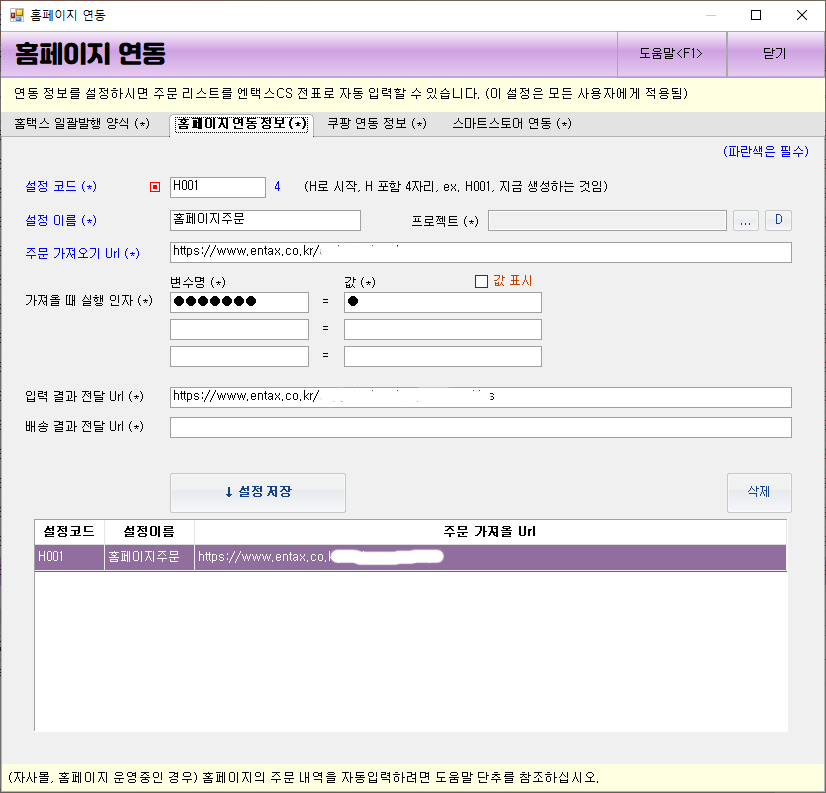The width and height of the screenshot is (826, 793).
Task: Open help with 도움말<F1> button
Action: pyautogui.click(x=670, y=54)
